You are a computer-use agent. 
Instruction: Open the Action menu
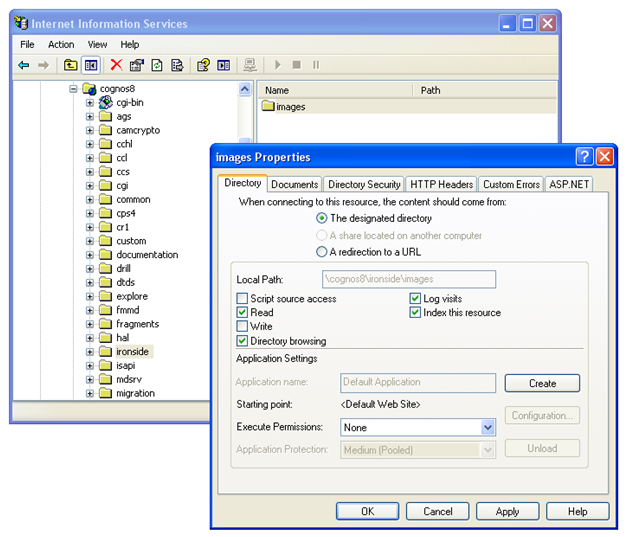61,44
